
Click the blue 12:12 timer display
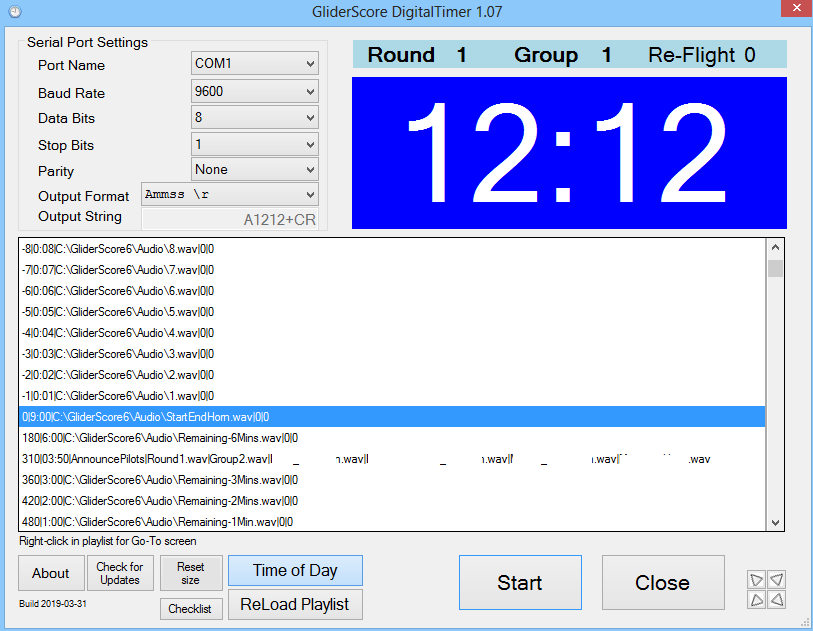point(569,153)
